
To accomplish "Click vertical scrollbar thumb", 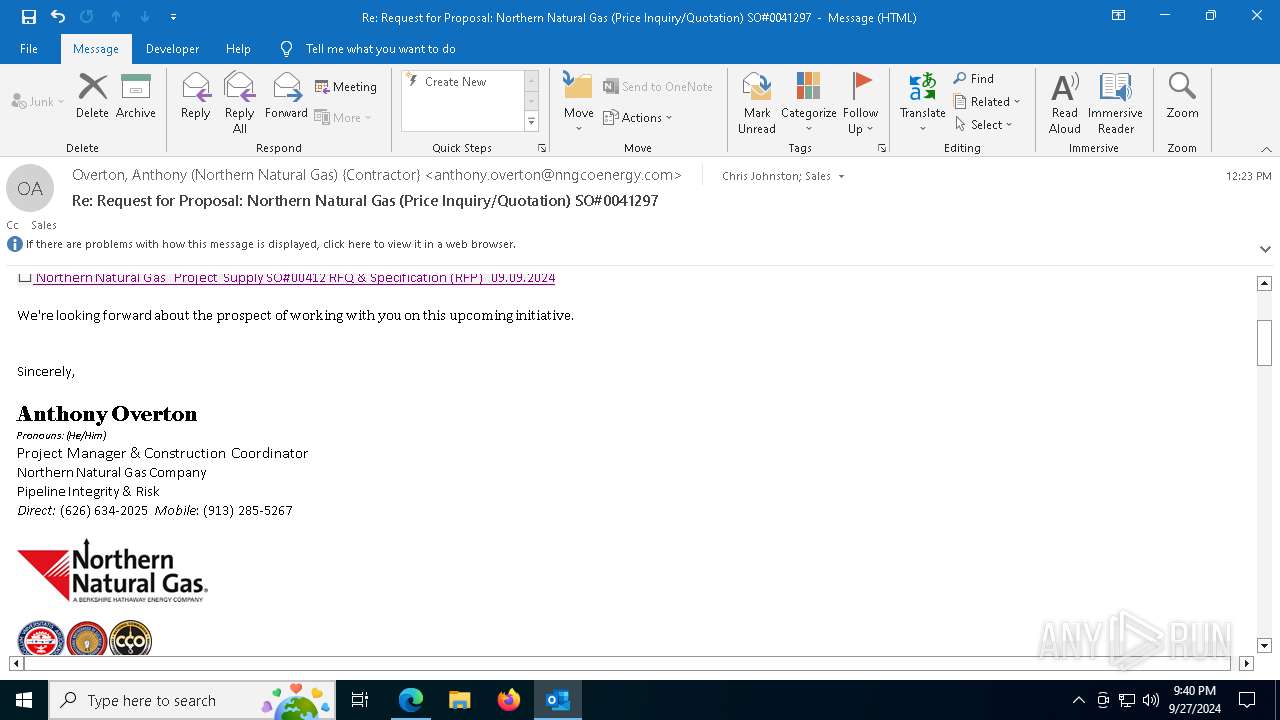I will [1264, 343].
